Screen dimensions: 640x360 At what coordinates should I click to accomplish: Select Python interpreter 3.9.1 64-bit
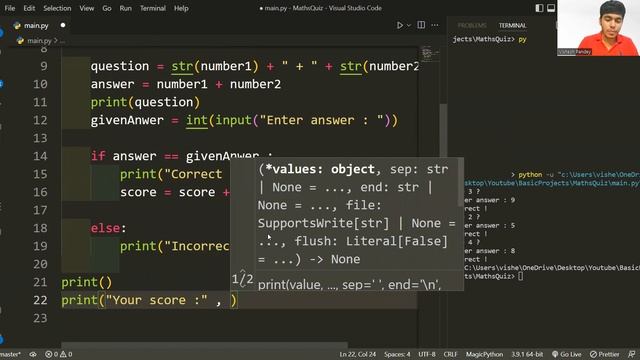point(527,354)
